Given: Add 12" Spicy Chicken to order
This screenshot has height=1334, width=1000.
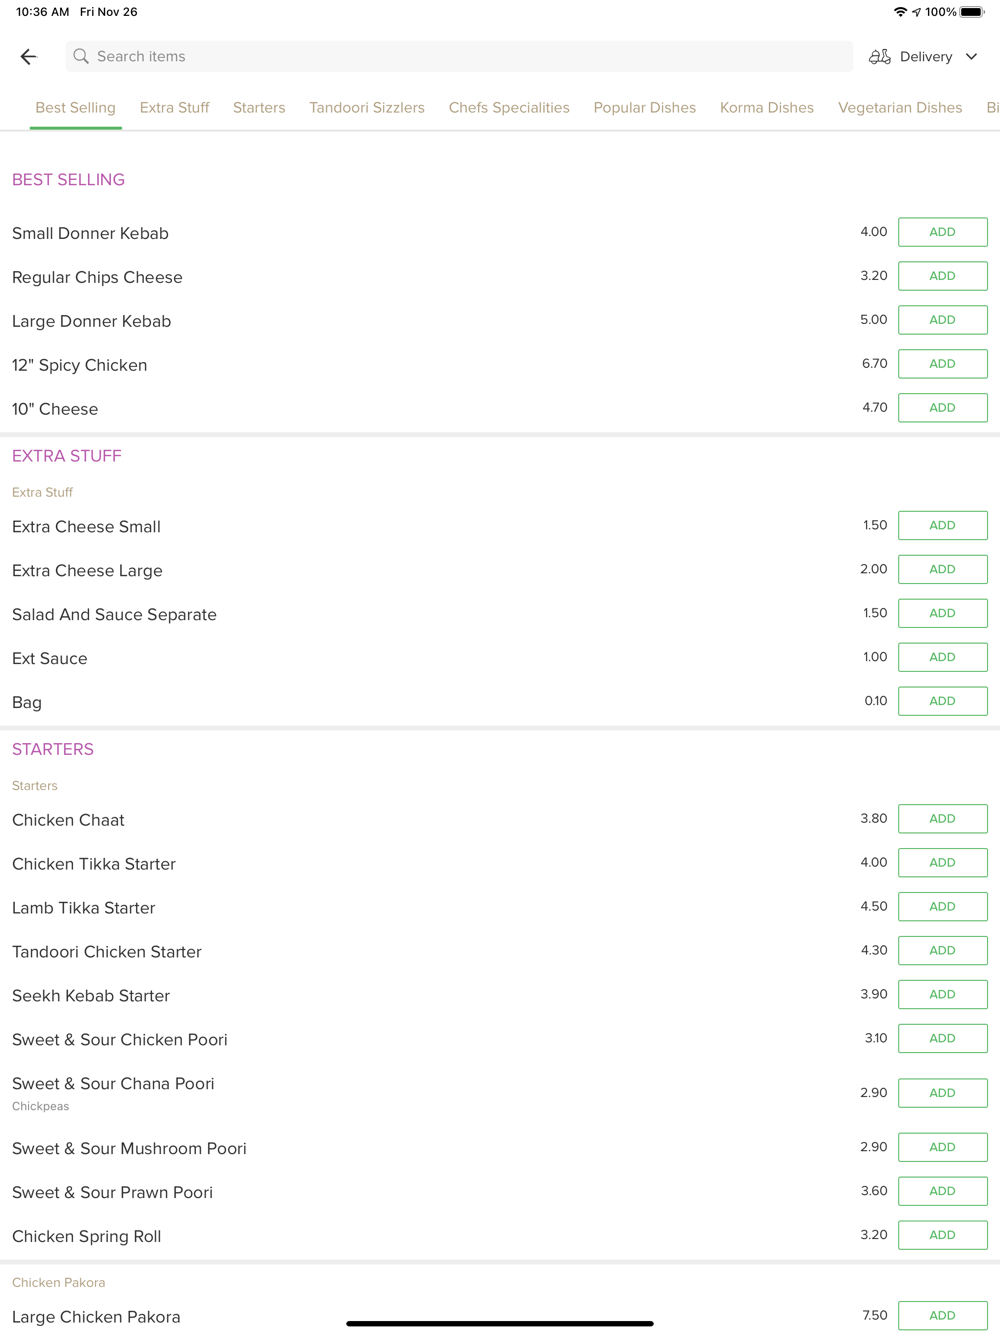Looking at the screenshot, I should pos(942,364).
